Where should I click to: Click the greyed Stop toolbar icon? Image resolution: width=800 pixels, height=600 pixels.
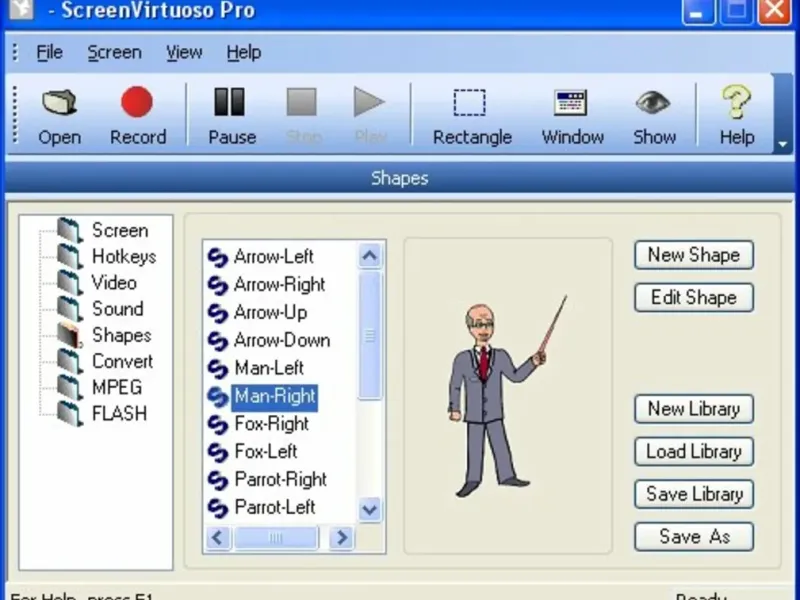point(302,102)
